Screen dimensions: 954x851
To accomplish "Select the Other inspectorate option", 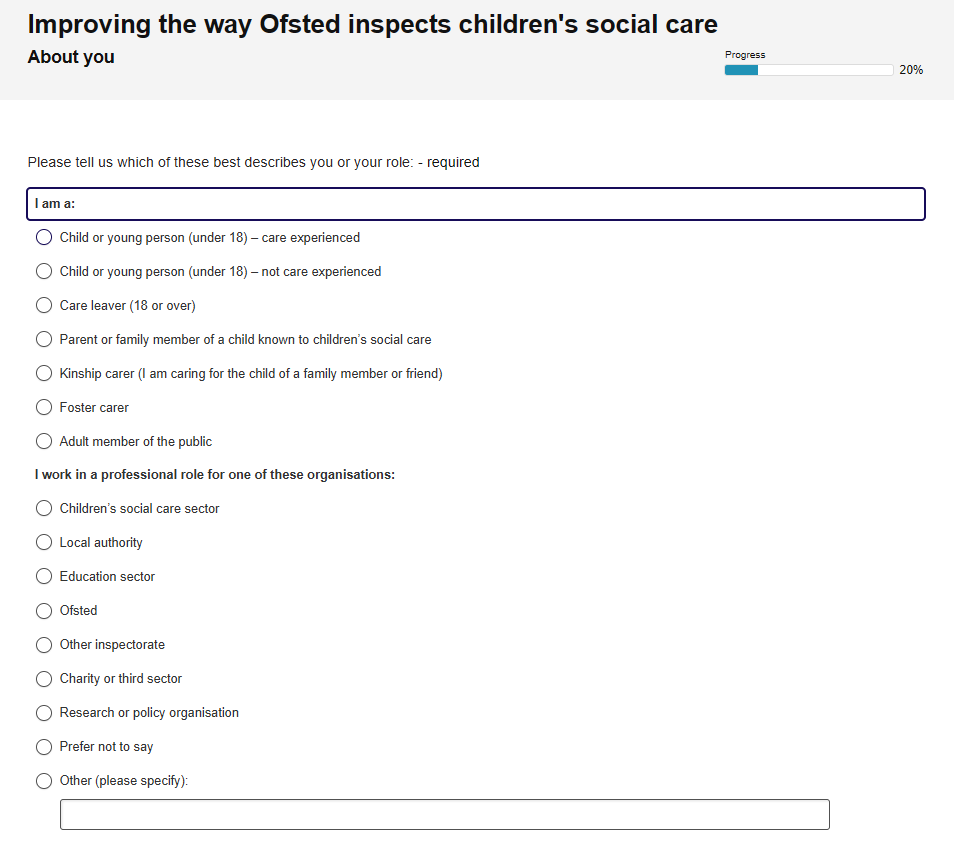I will [x=44, y=645].
